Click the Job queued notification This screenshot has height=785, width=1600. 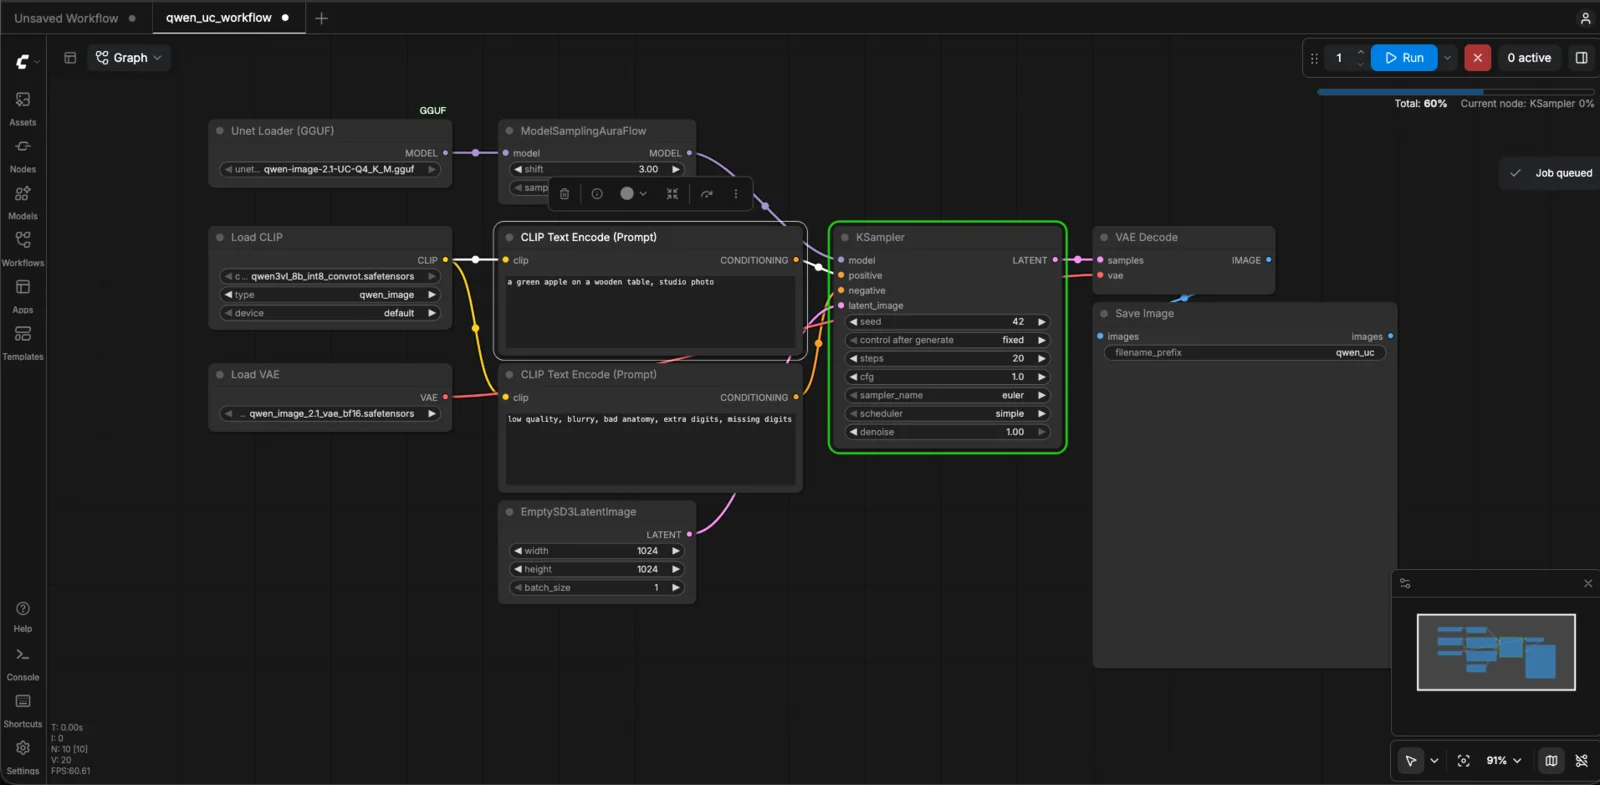coord(1551,173)
